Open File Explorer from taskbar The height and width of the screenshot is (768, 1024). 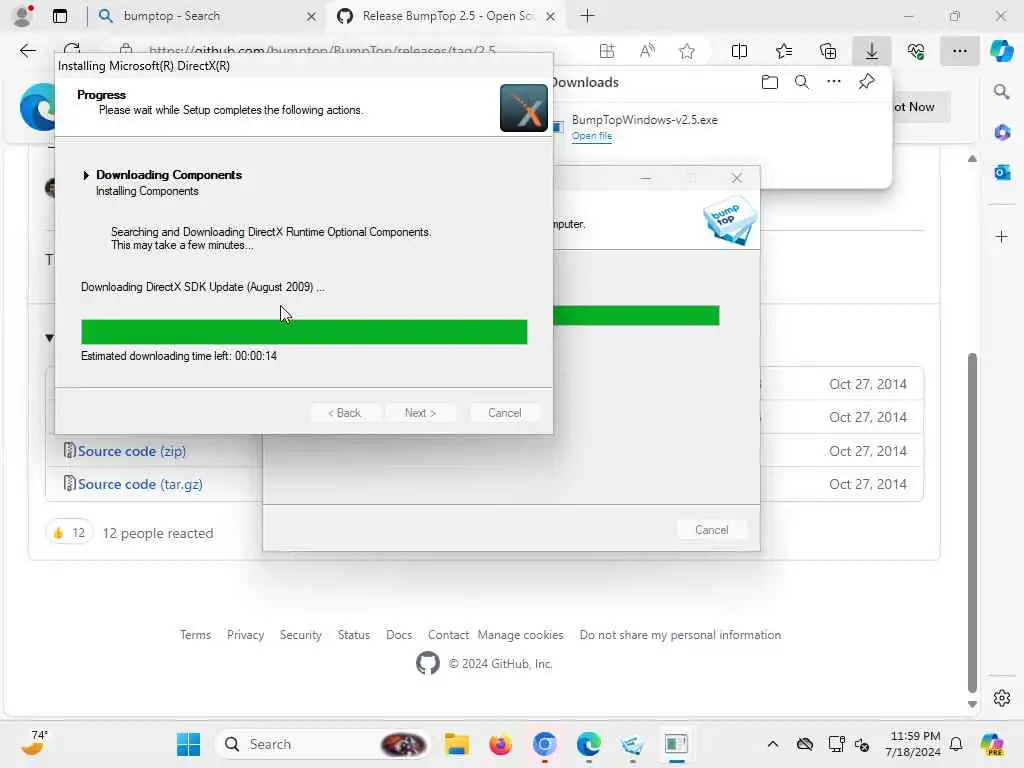tap(456, 744)
